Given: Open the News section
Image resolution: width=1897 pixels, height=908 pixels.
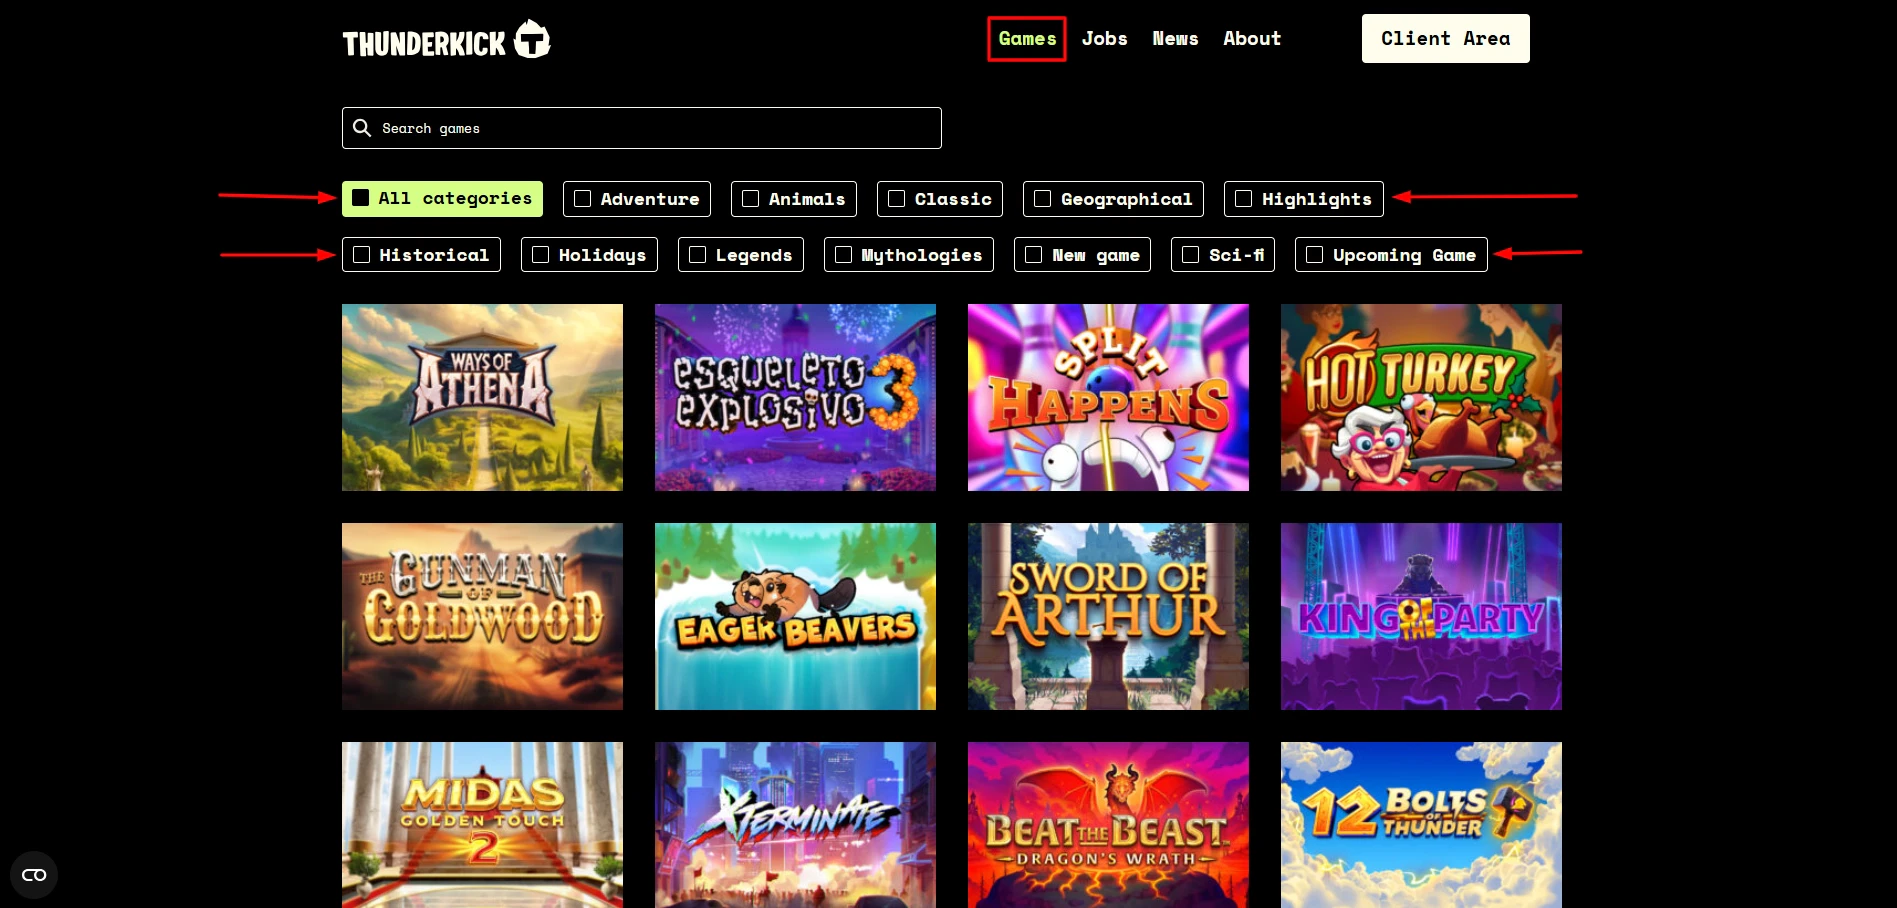Looking at the screenshot, I should click(1175, 39).
